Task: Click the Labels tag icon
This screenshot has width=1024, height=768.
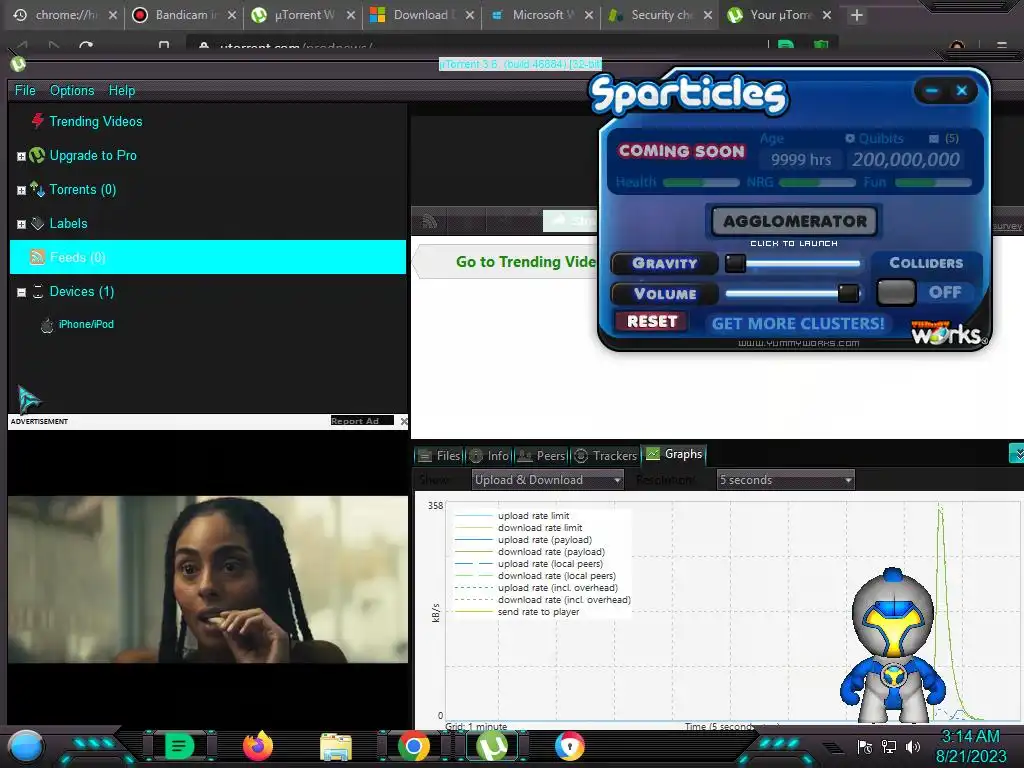Action: click(x=37, y=223)
